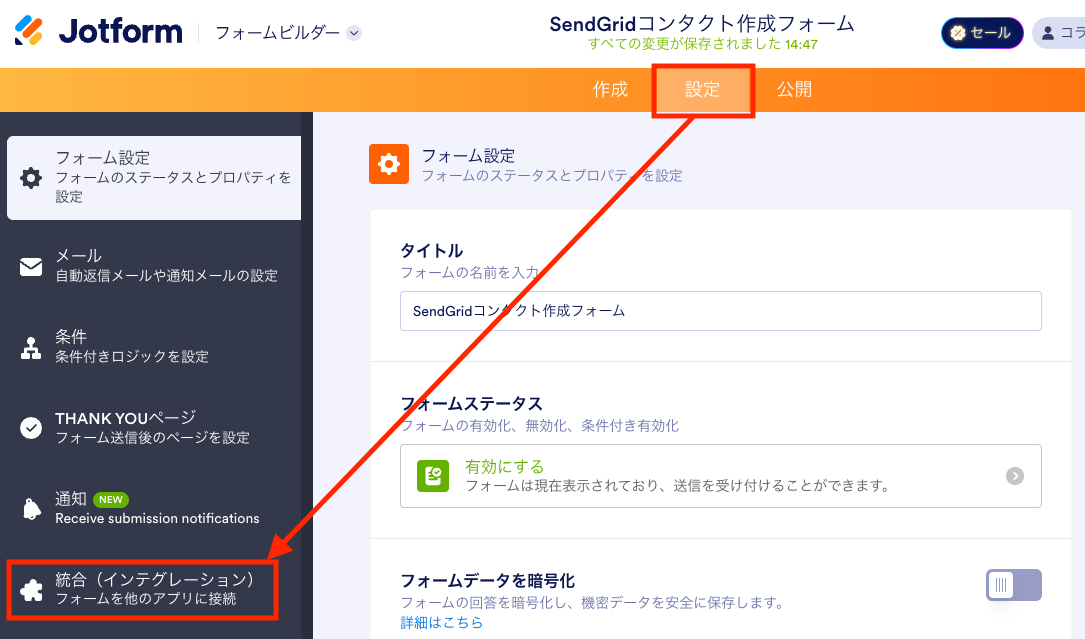The height and width of the screenshot is (639, 1085).
Task: Open the 有効にする form status selector
Action: tap(720, 476)
